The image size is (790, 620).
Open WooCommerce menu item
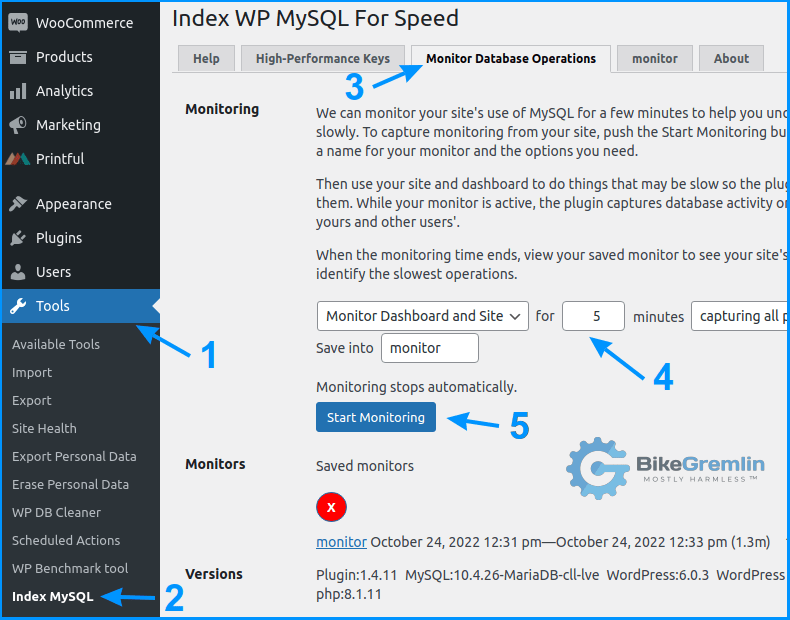pos(81,23)
